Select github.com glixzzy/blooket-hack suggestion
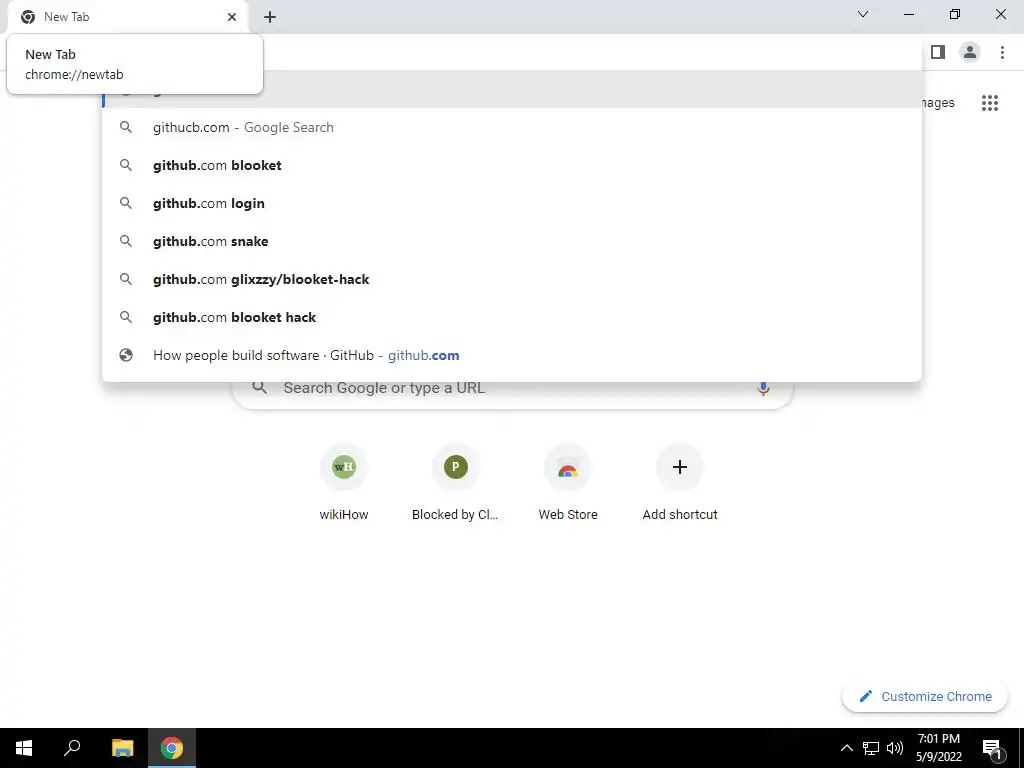The image size is (1024, 768). pyautogui.click(x=511, y=279)
